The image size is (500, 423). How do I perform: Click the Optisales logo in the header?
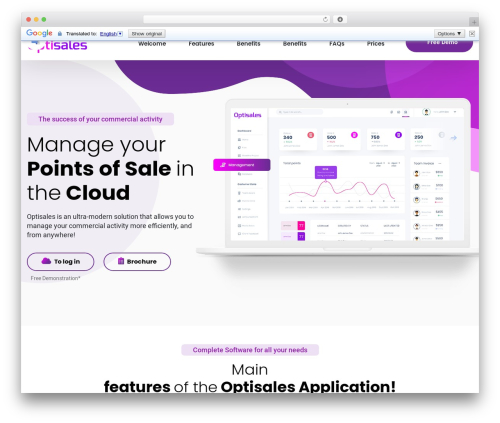point(57,45)
